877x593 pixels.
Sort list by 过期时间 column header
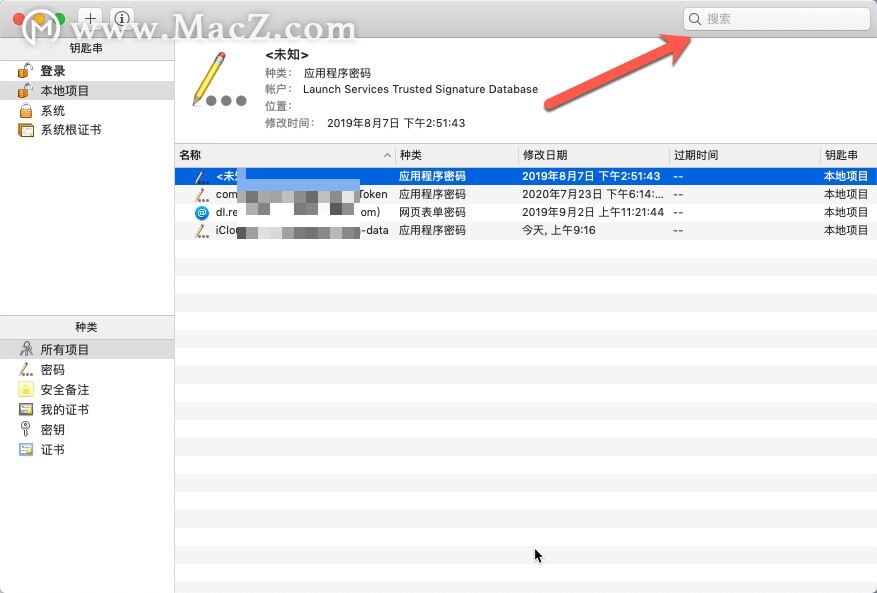[745, 155]
